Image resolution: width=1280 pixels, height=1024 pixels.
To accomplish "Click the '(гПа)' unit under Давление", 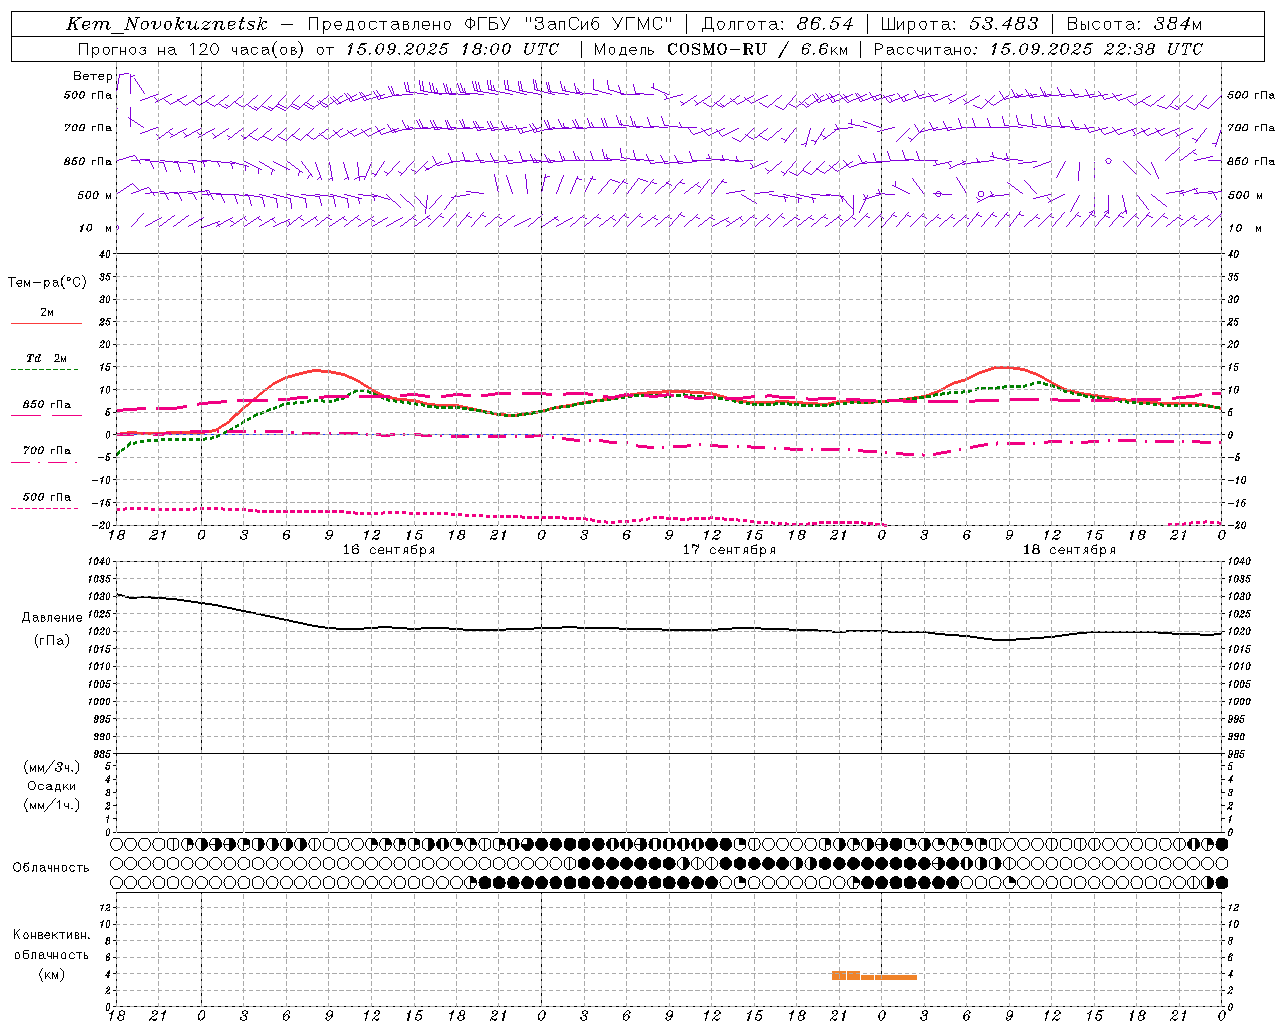I will [51, 640].
